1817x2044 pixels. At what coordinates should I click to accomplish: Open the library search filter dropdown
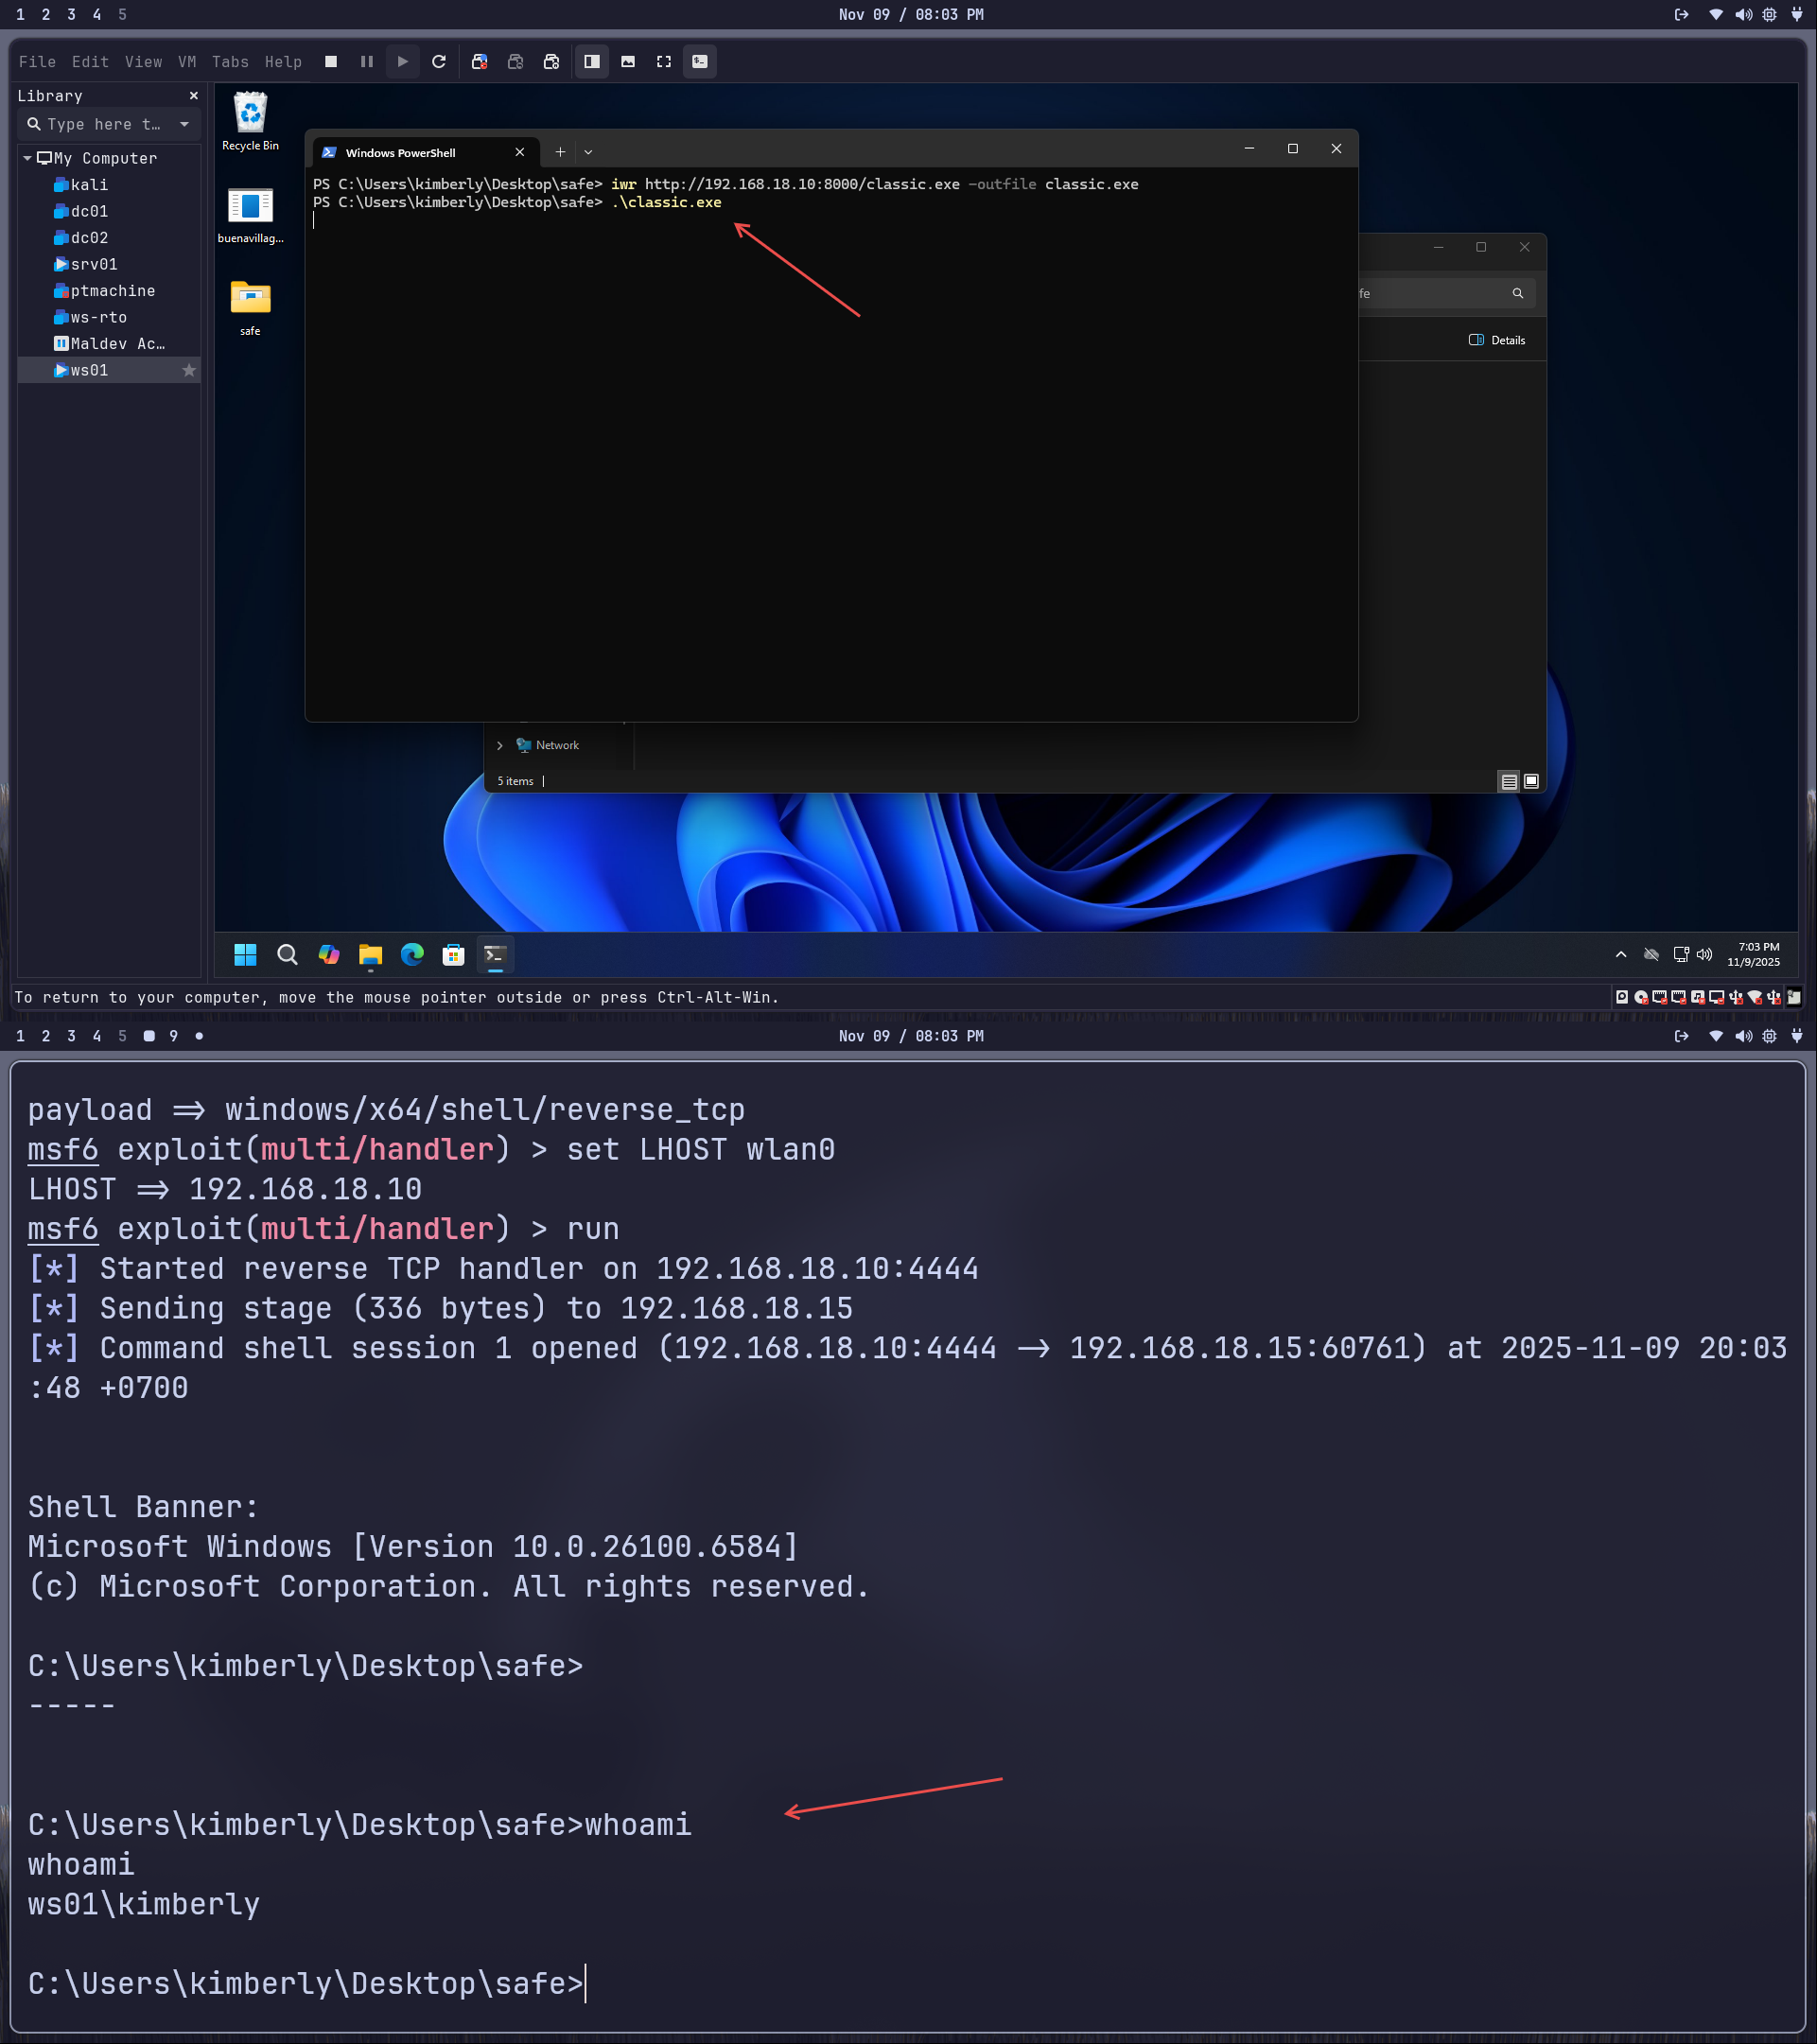click(185, 124)
